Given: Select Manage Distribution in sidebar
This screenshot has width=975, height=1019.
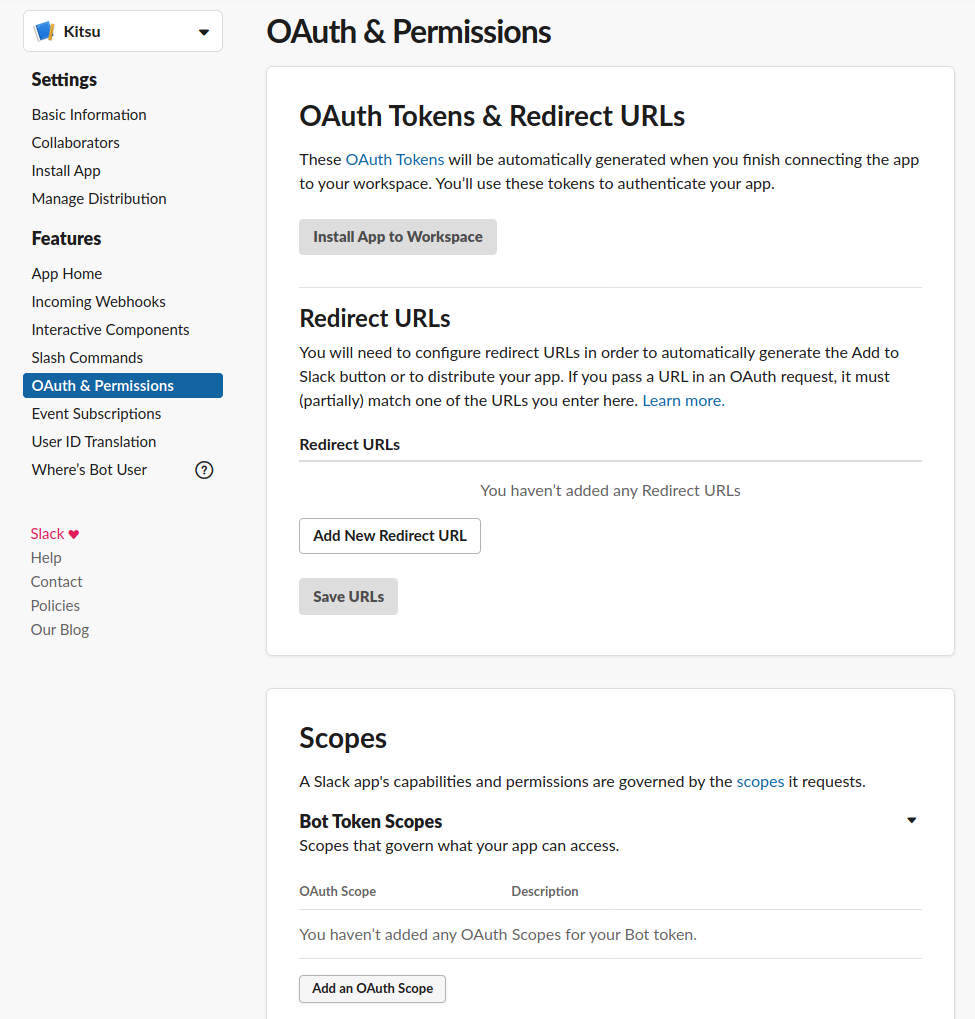Looking at the screenshot, I should click(x=99, y=199).
